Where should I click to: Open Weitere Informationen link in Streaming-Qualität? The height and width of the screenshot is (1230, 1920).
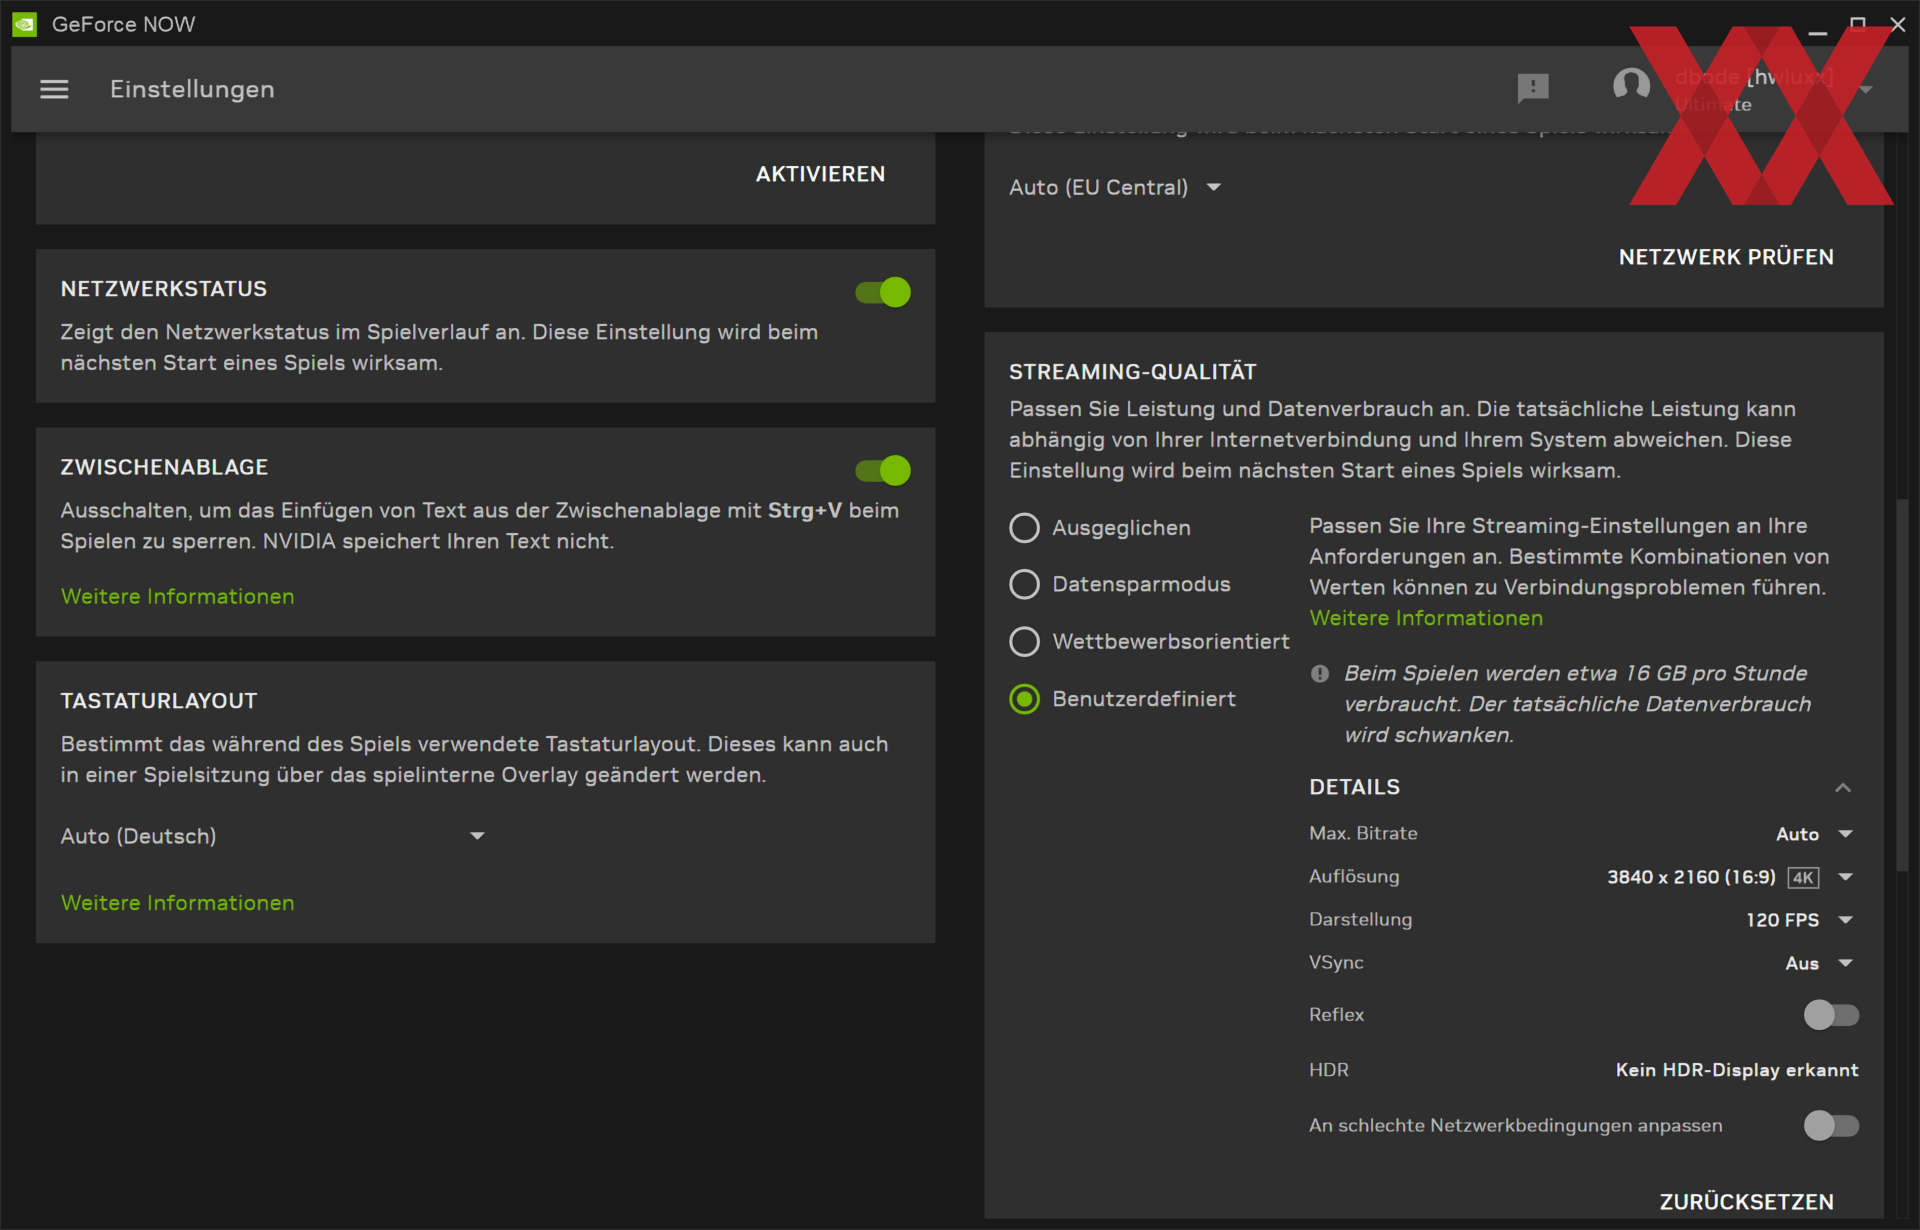click(1426, 619)
